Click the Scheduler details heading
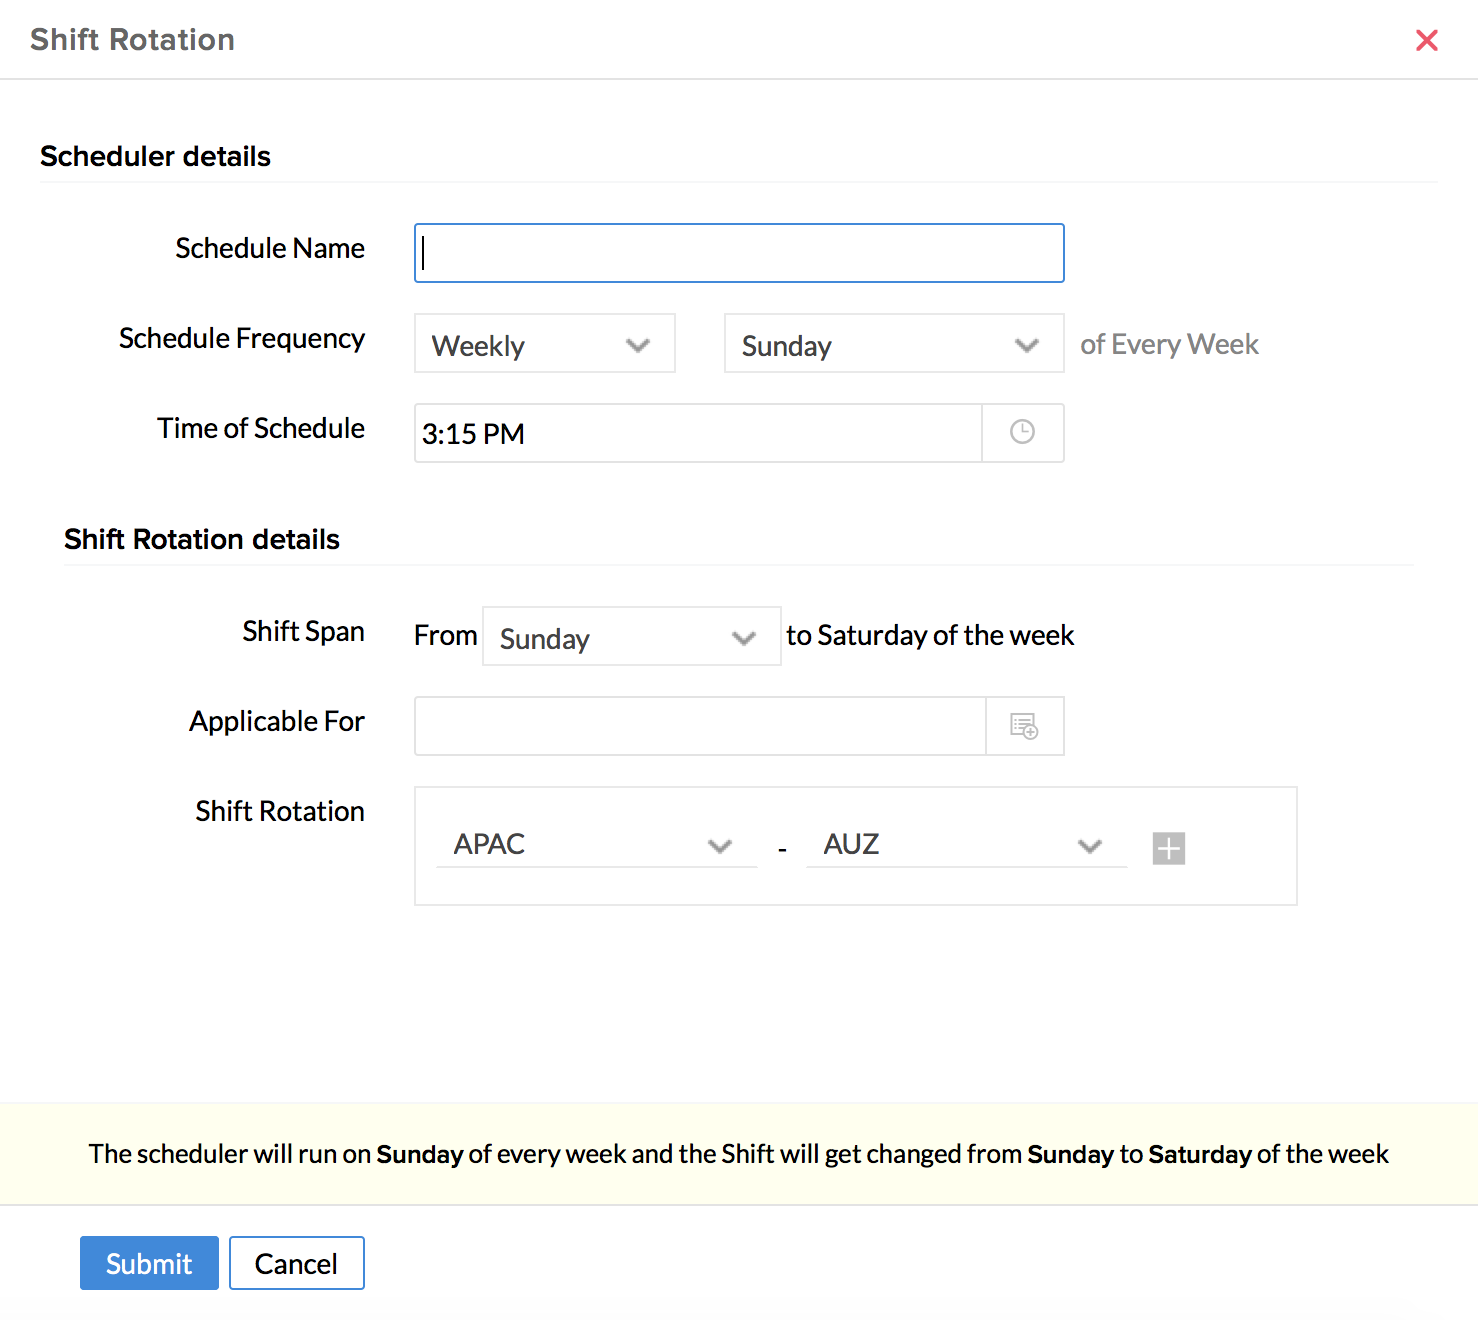Viewport: 1478px width, 1320px height. tap(155, 157)
